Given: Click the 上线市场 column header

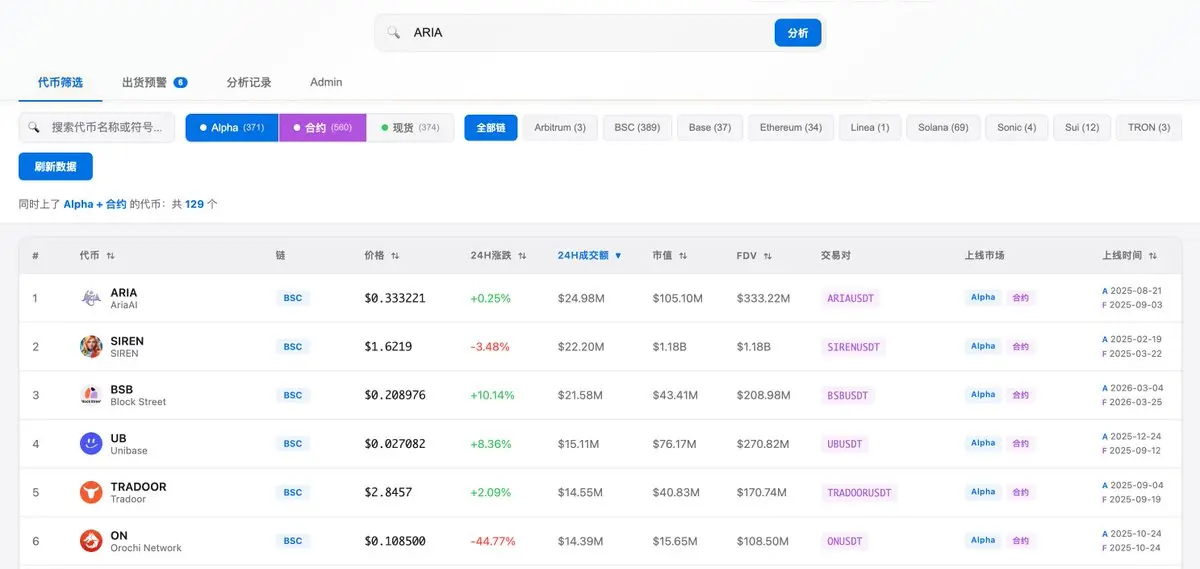Looking at the screenshot, I should coord(985,256).
